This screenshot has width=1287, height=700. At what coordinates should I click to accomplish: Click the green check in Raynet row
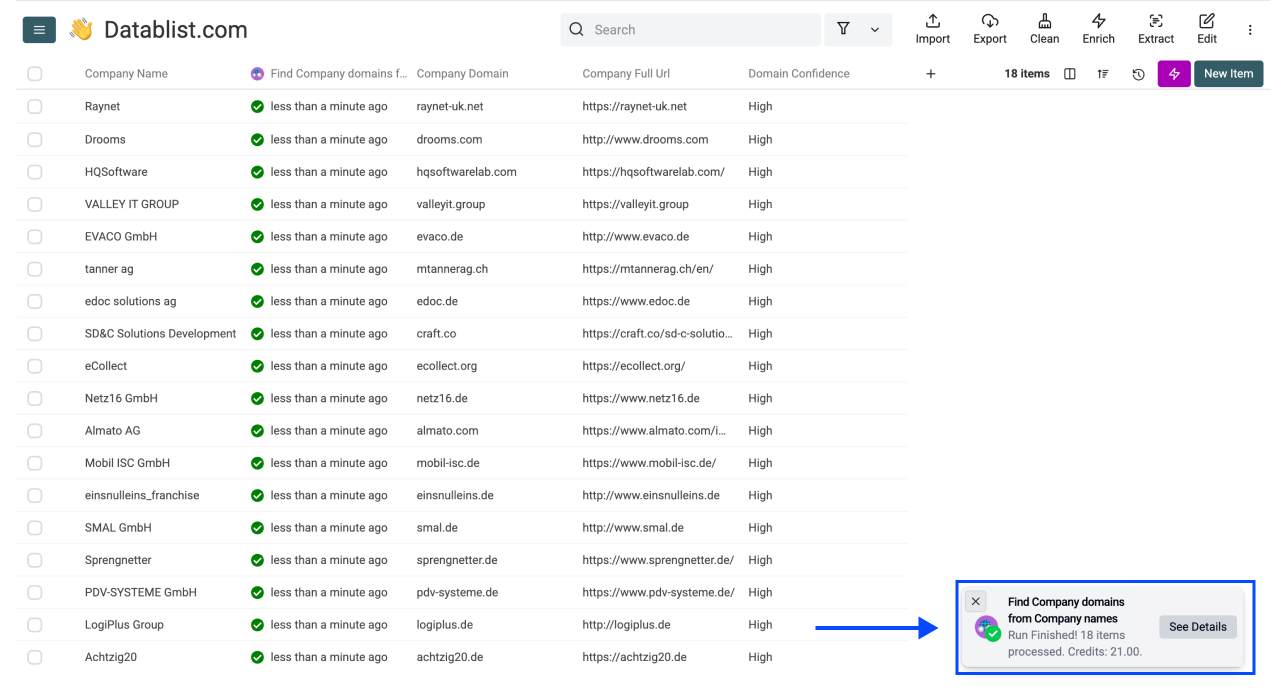click(258, 106)
